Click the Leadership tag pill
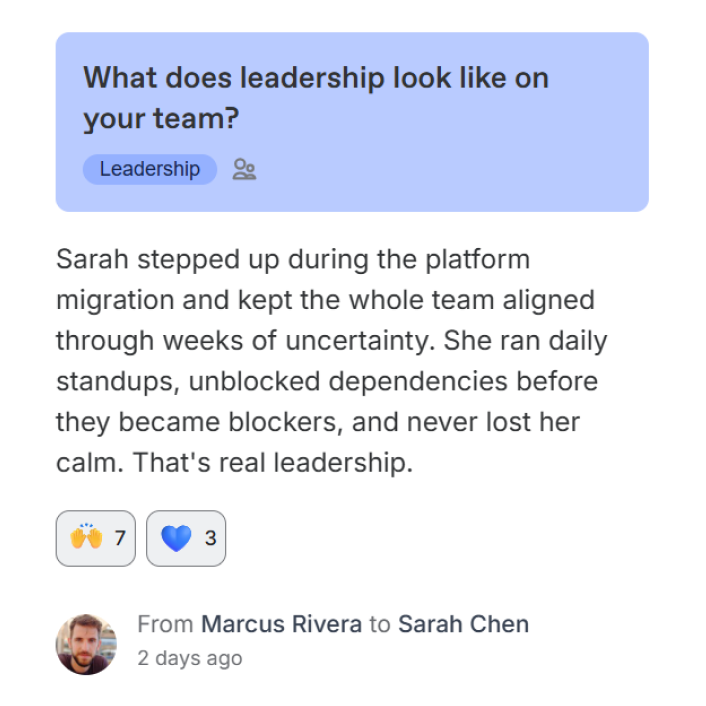Viewport: 706px width, 706px height. coord(149,169)
